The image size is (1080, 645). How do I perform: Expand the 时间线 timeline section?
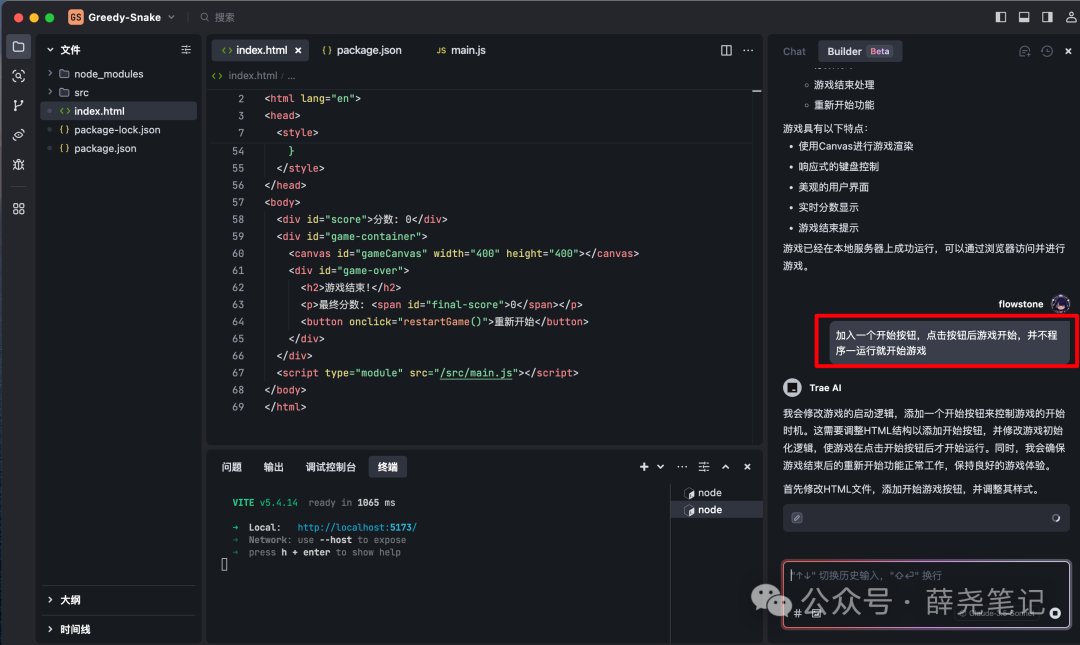coord(50,629)
